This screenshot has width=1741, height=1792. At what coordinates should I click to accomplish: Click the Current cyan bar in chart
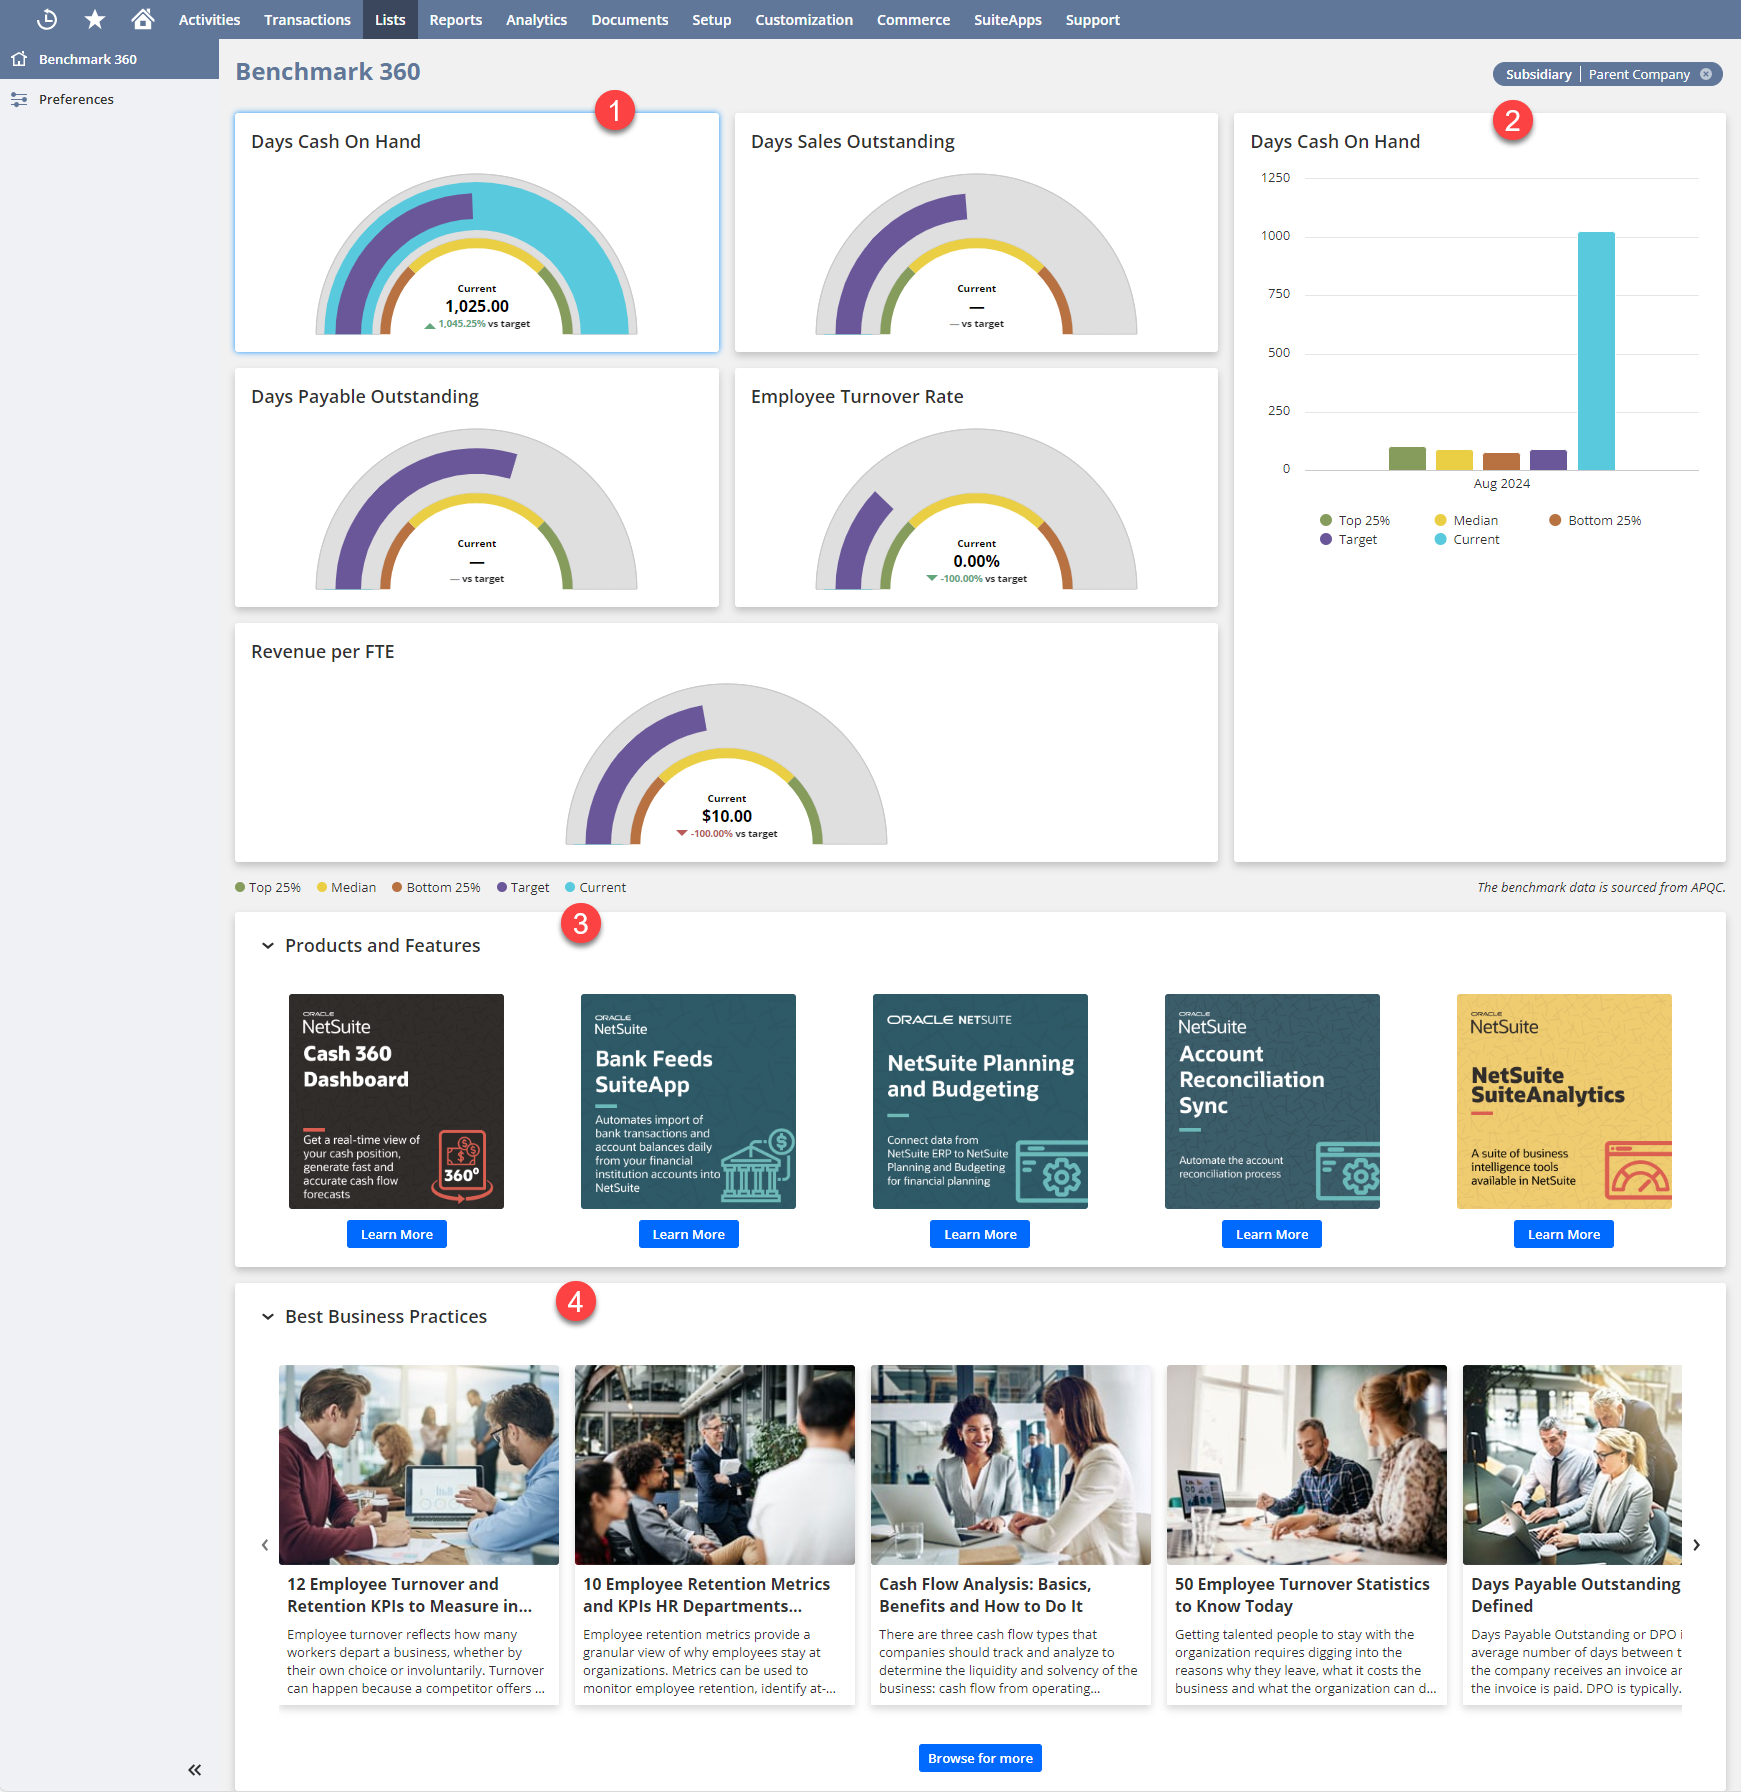pyautogui.click(x=1596, y=351)
